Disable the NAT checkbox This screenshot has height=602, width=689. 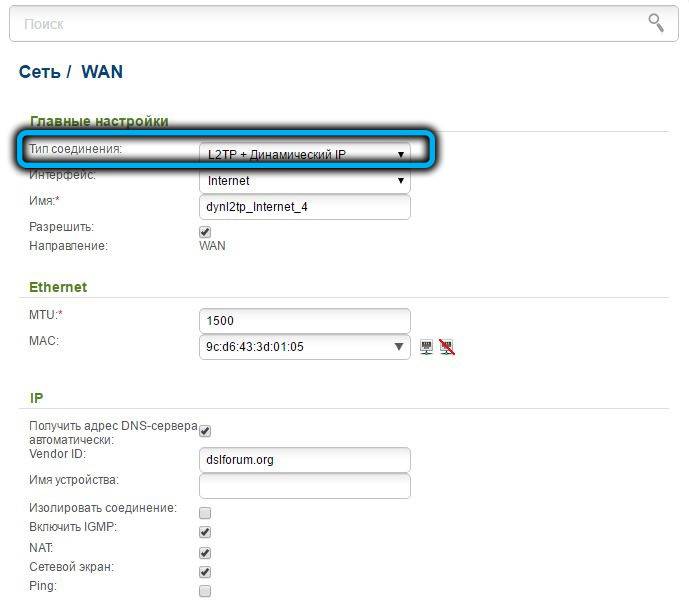[x=205, y=552]
